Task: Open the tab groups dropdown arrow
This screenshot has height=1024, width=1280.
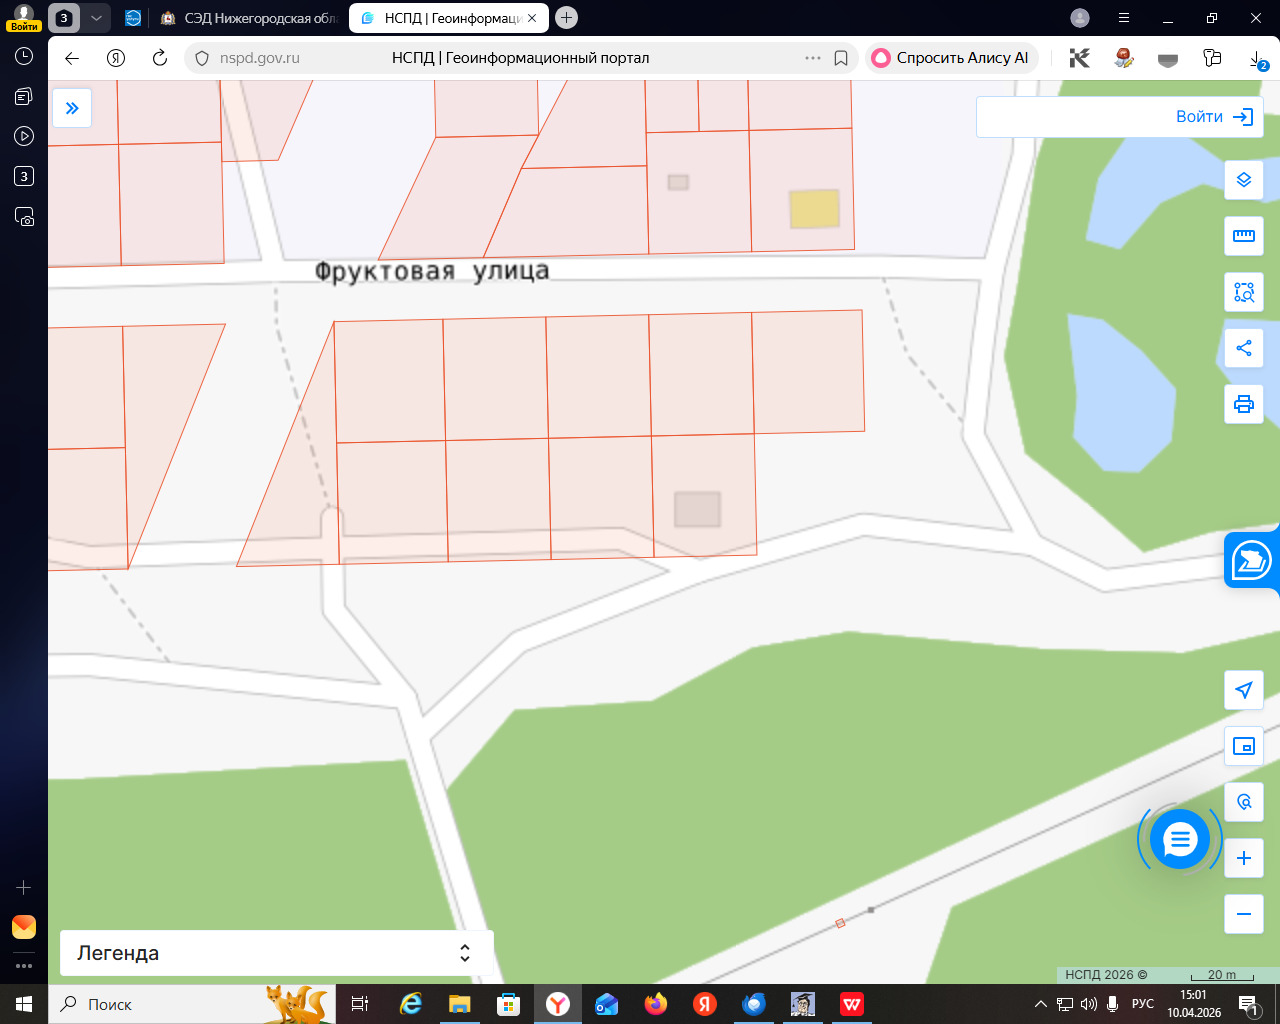Action: coord(96,18)
